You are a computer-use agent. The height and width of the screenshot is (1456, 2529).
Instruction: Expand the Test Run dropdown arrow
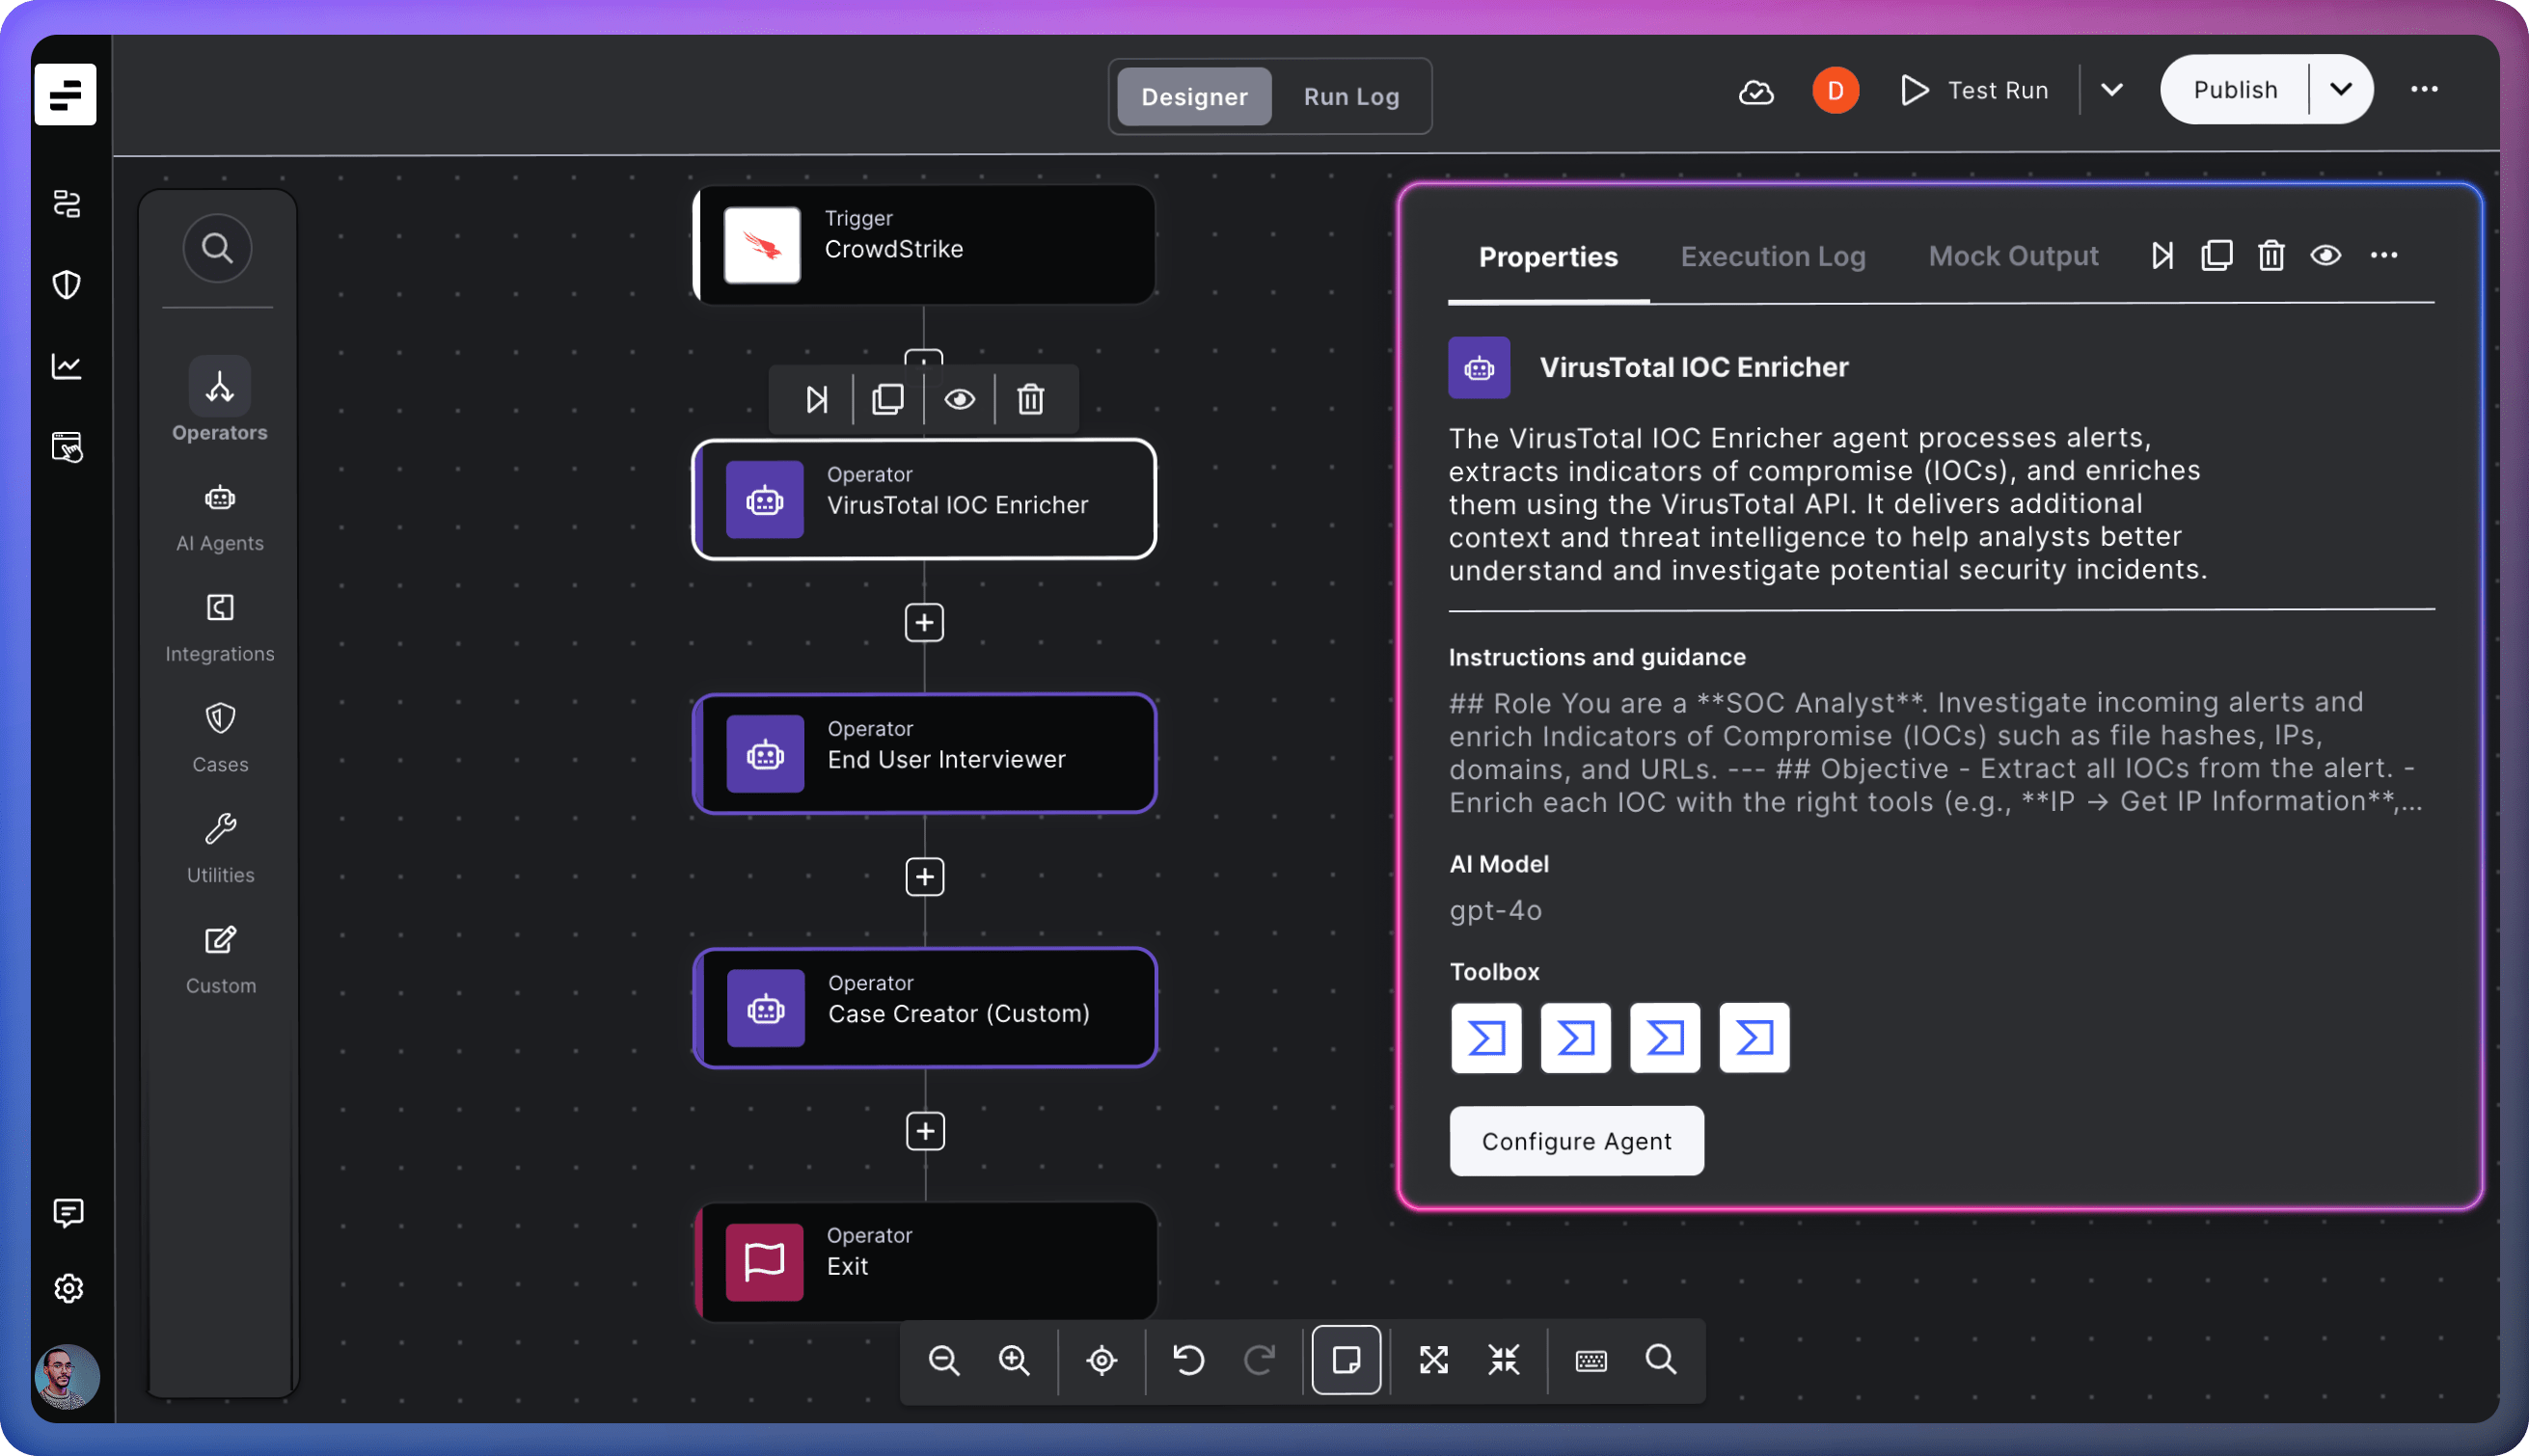(x=2111, y=90)
